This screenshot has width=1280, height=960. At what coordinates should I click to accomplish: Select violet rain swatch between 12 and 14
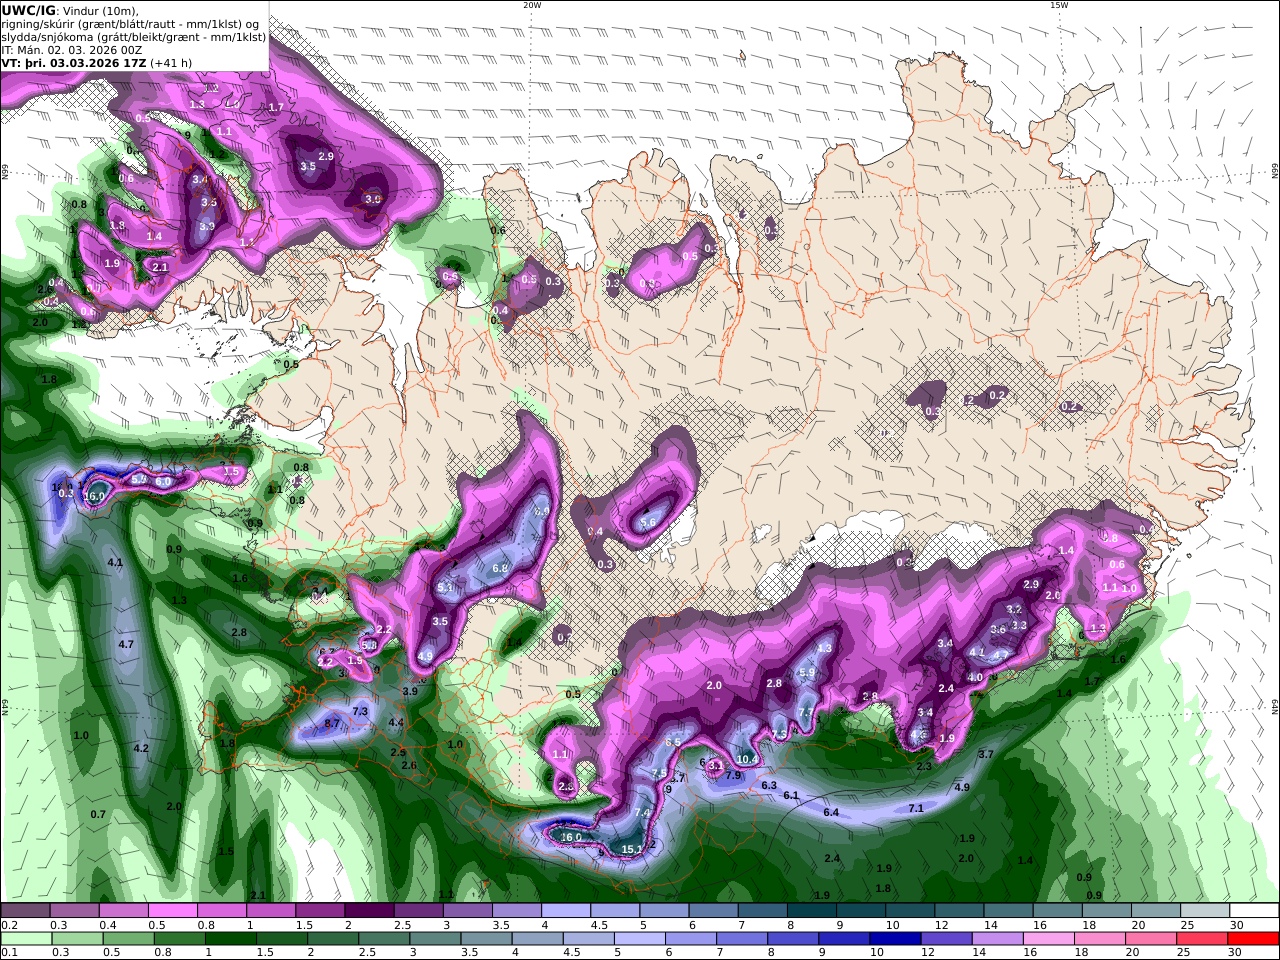[944, 938]
